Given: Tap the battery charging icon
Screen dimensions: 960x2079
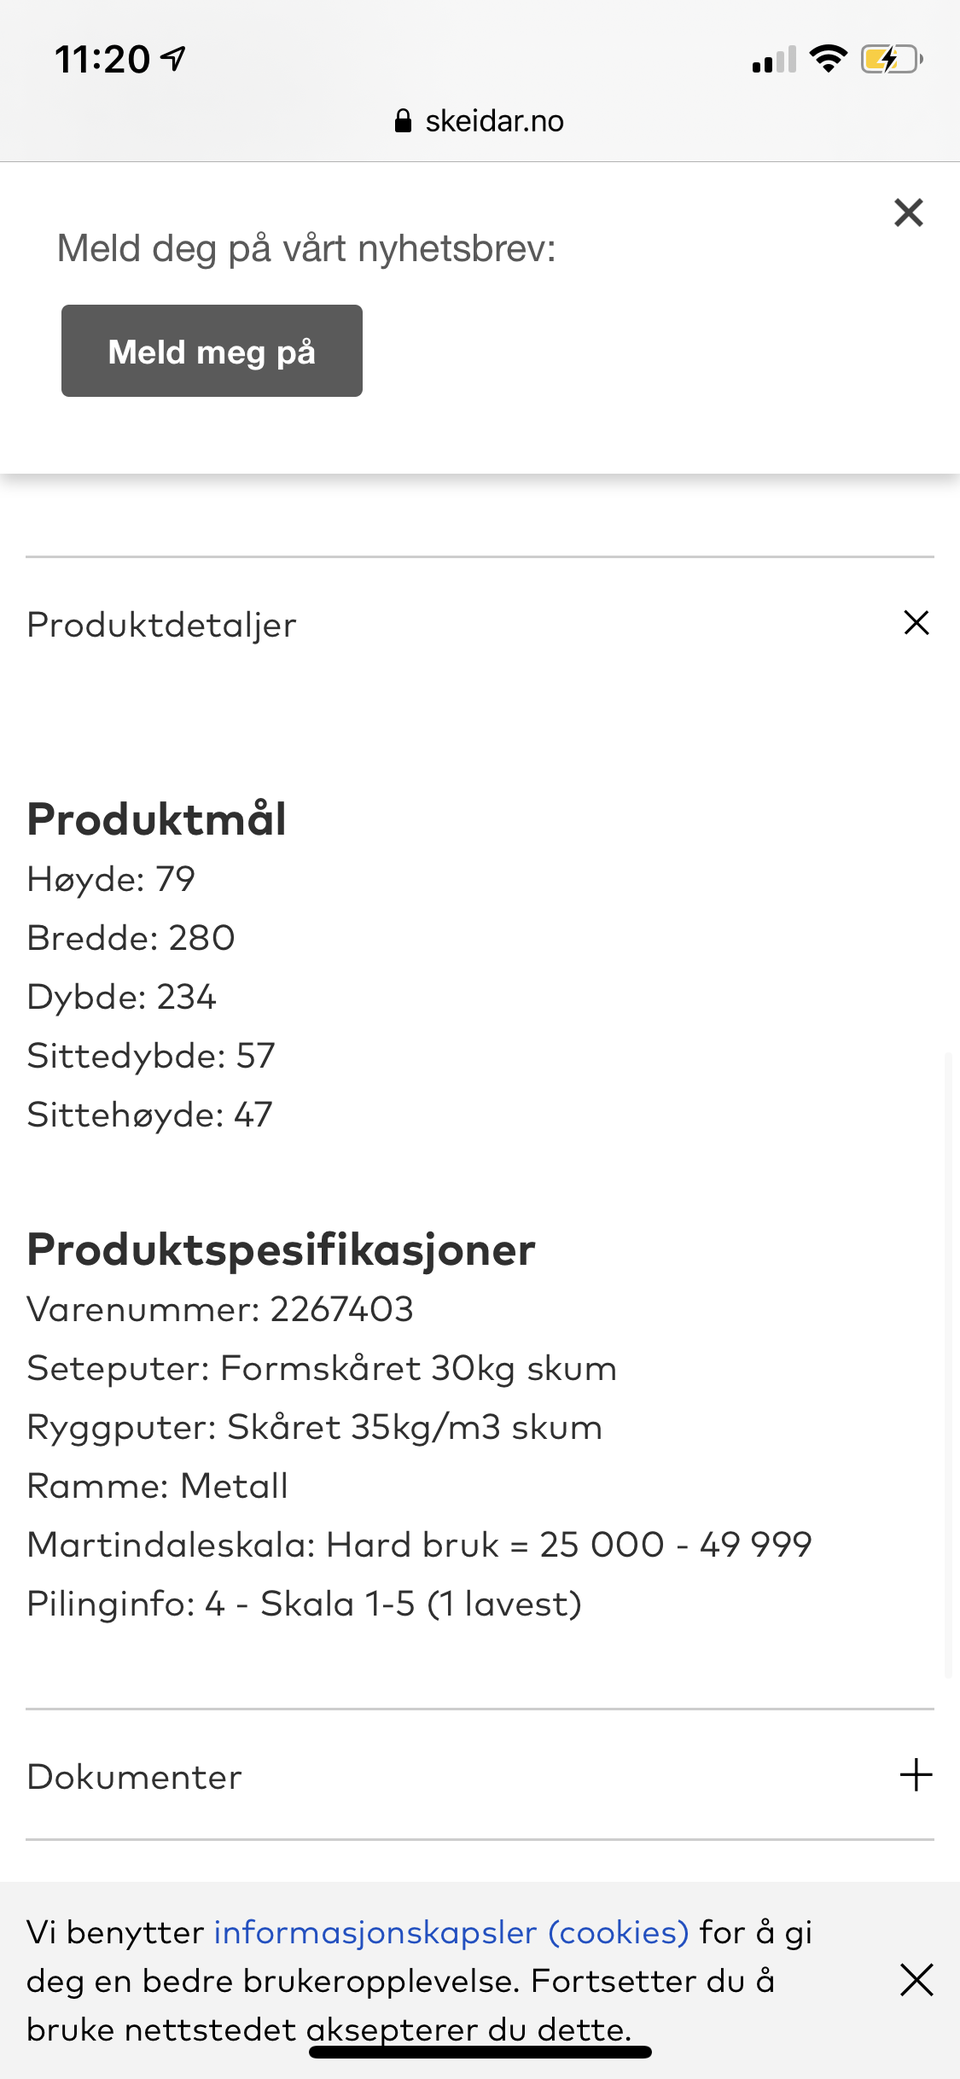Looking at the screenshot, I should coord(890,59).
